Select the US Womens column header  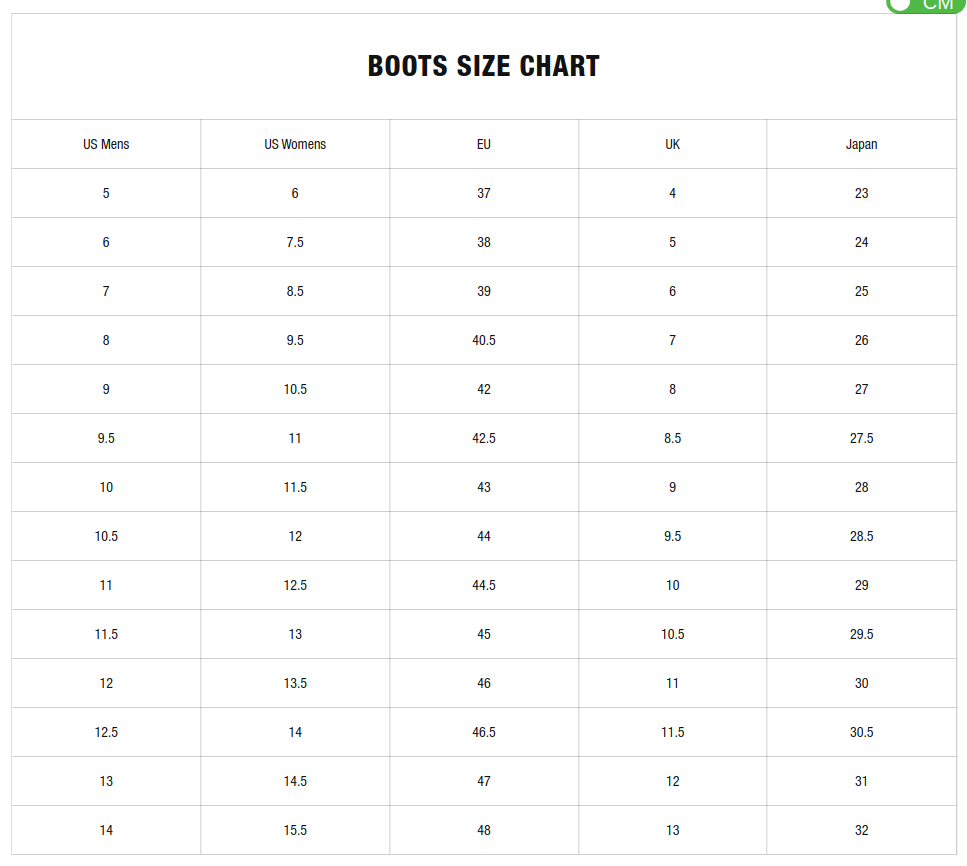click(x=294, y=144)
